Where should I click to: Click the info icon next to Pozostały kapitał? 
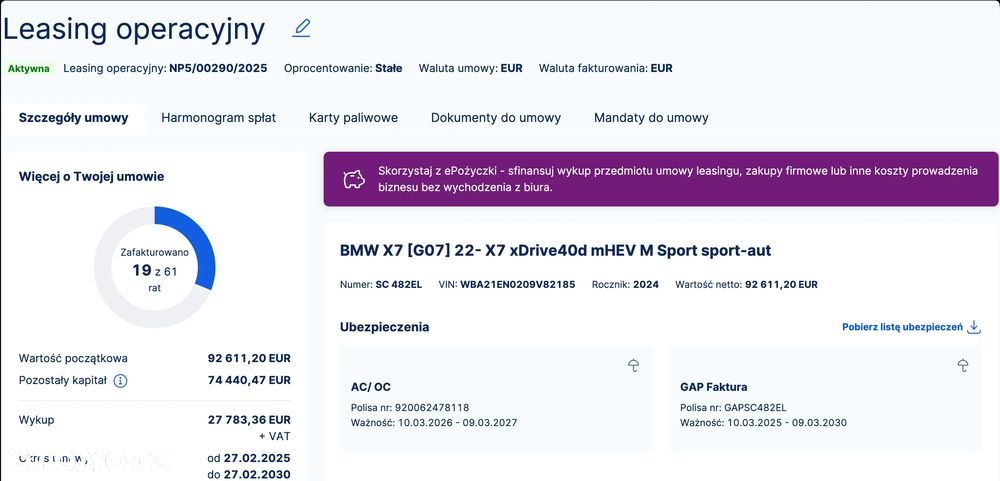pos(120,381)
